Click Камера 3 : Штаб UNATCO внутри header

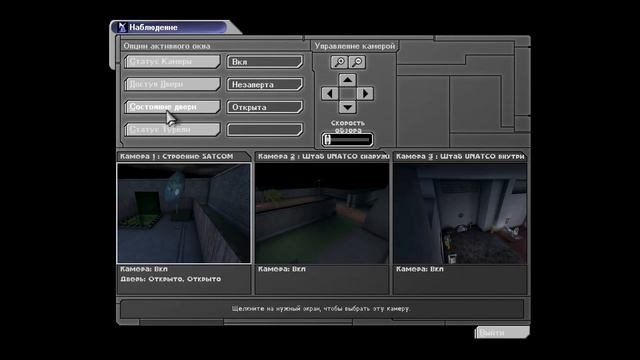(x=460, y=156)
